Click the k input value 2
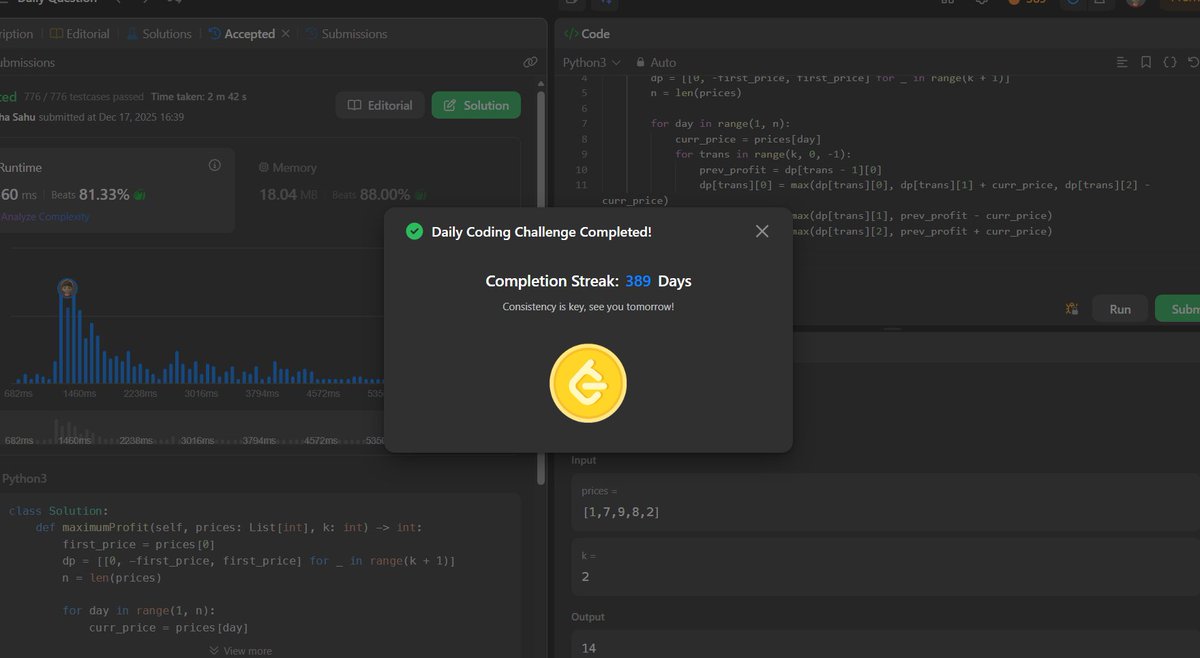The width and height of the screenshot is (1200, 658). (x=588, y=577)
